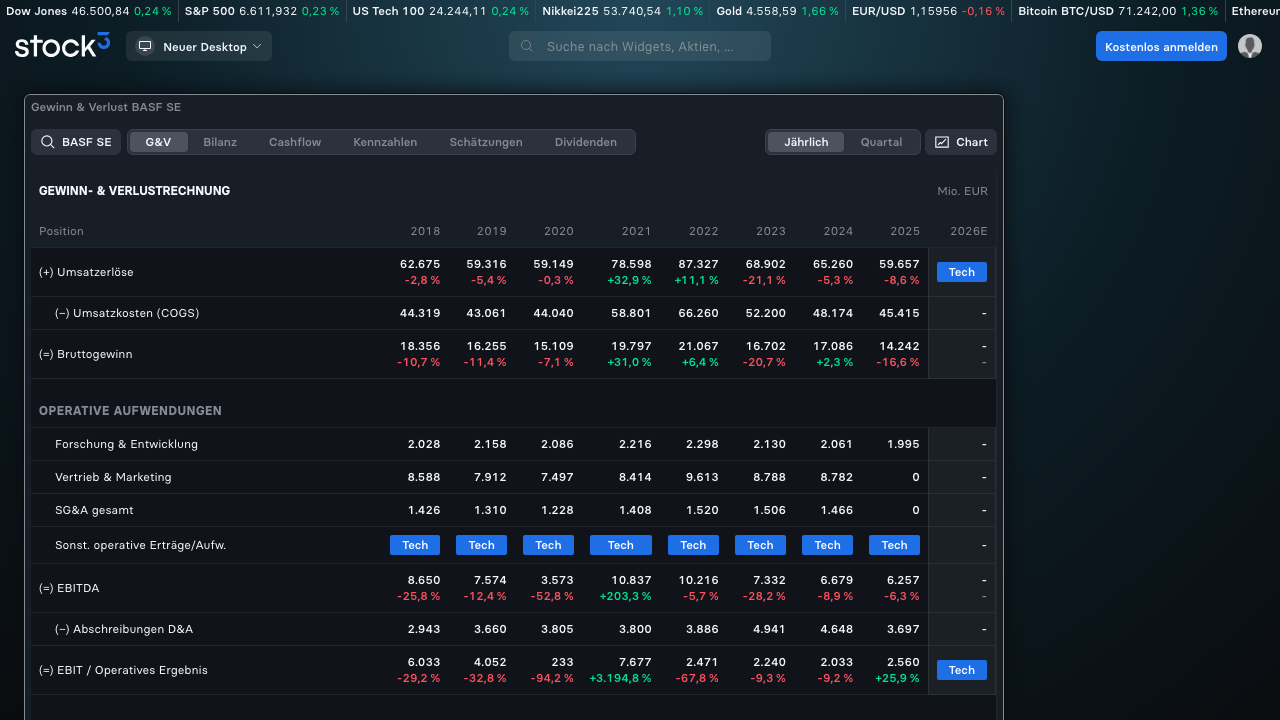
Task: Click the Abschreibungen D&A 2023 value '4.941'
Action: click(769, 629)
